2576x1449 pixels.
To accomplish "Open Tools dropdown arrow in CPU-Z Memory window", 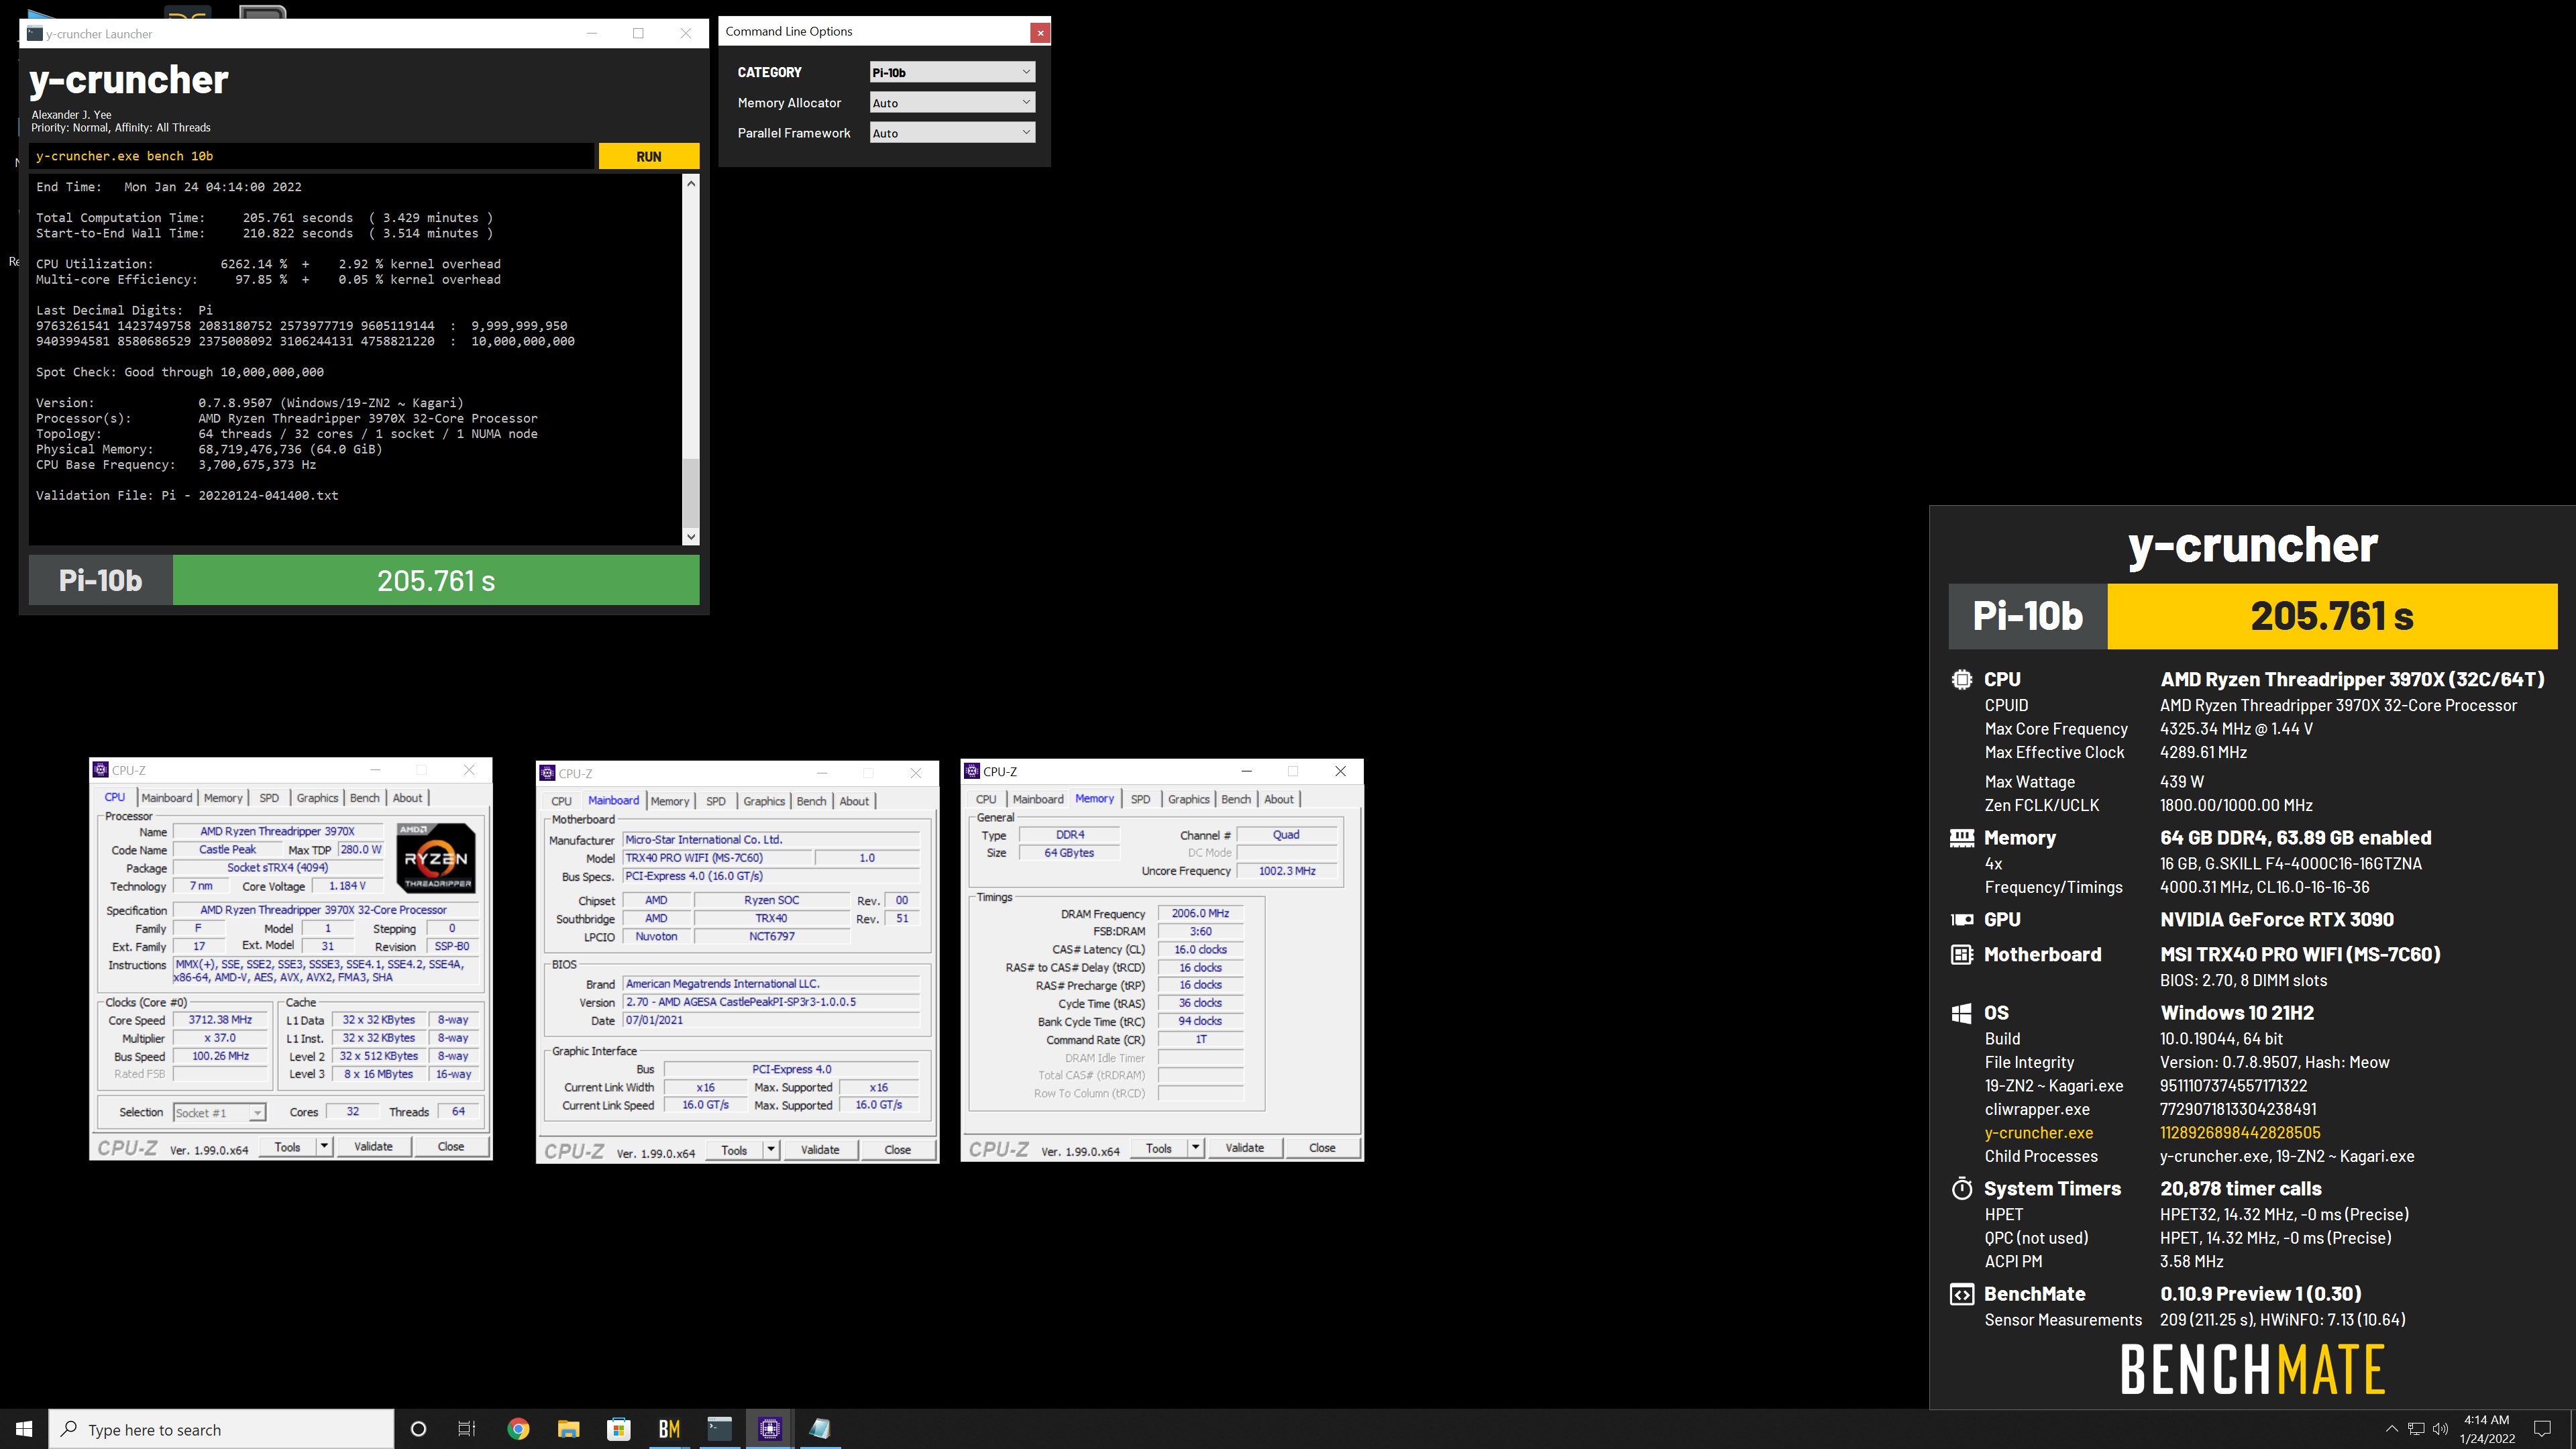I will pos(1196,1148).
